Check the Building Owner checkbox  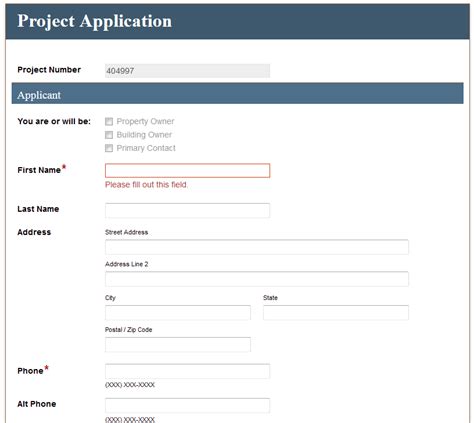pos(109,135)
